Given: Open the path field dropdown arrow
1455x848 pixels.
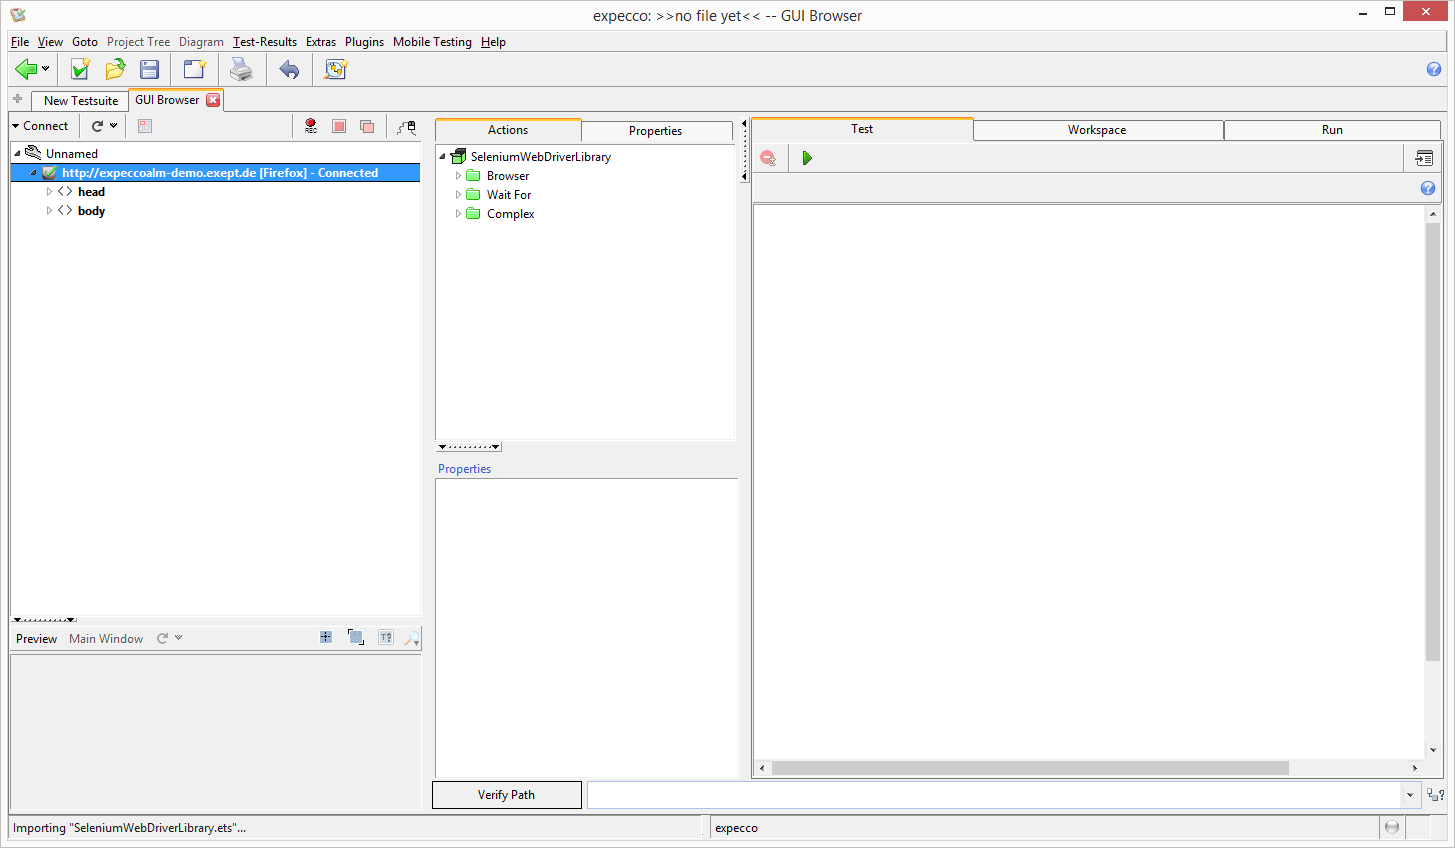Looking at the screenshot, I should pos(1410,795).
